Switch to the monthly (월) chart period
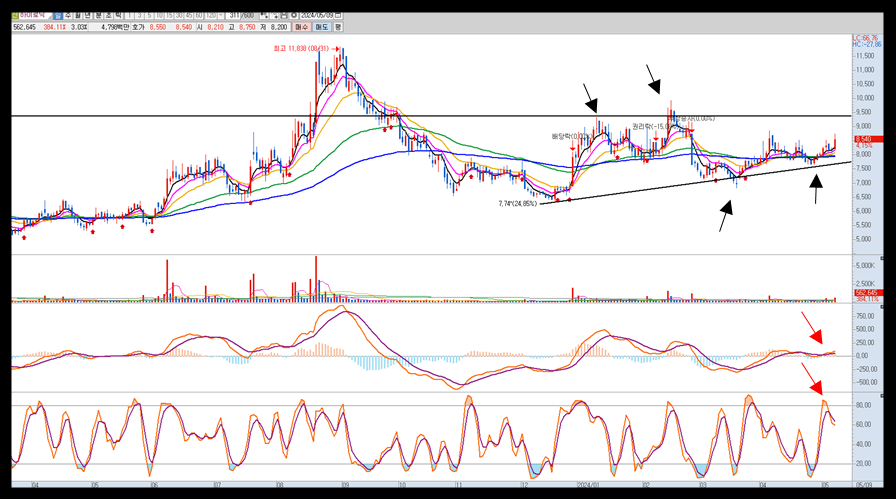 click(78, 15)
